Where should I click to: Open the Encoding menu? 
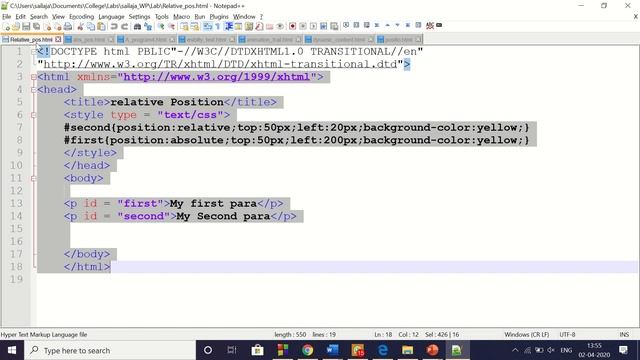click(82, 17)
